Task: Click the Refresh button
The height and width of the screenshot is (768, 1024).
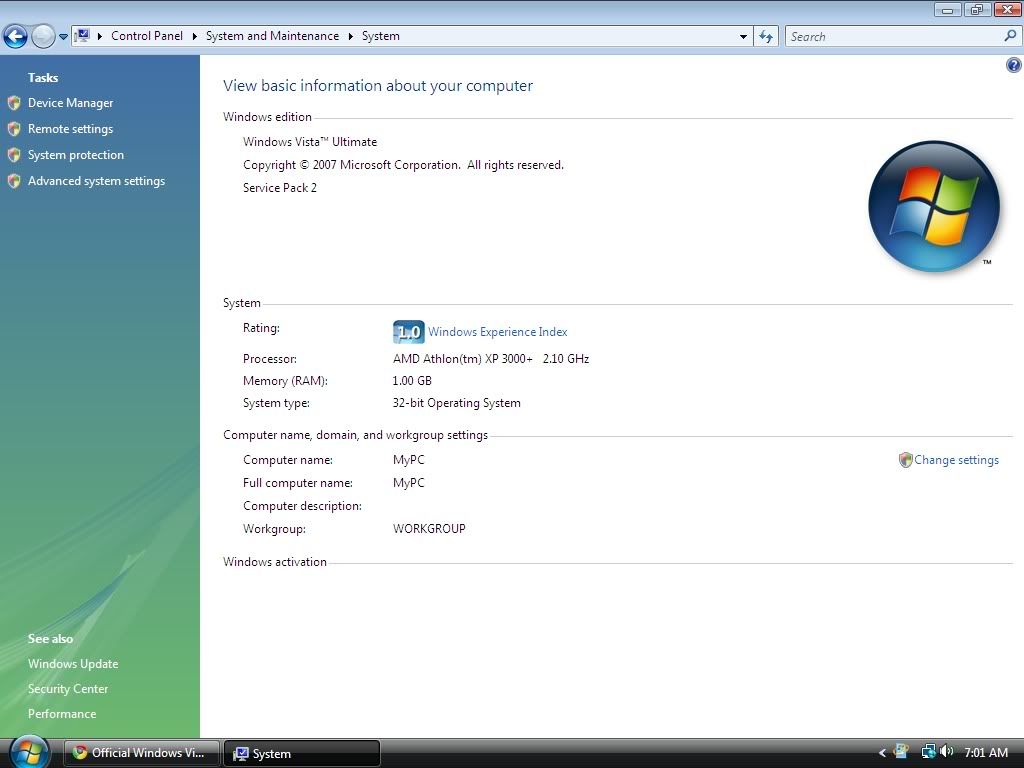Action: [x=766, y=37]
